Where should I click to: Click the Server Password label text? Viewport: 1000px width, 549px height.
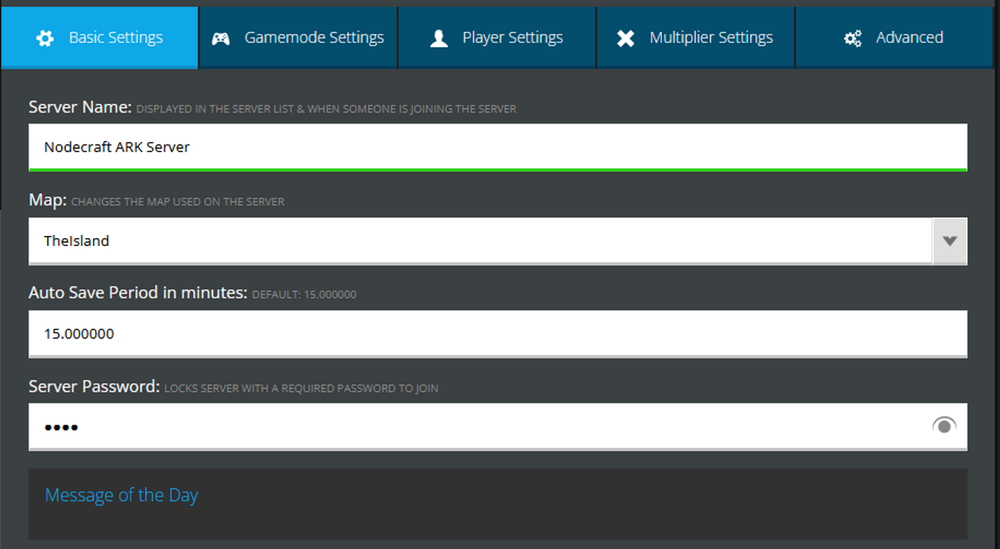point(94,386)
